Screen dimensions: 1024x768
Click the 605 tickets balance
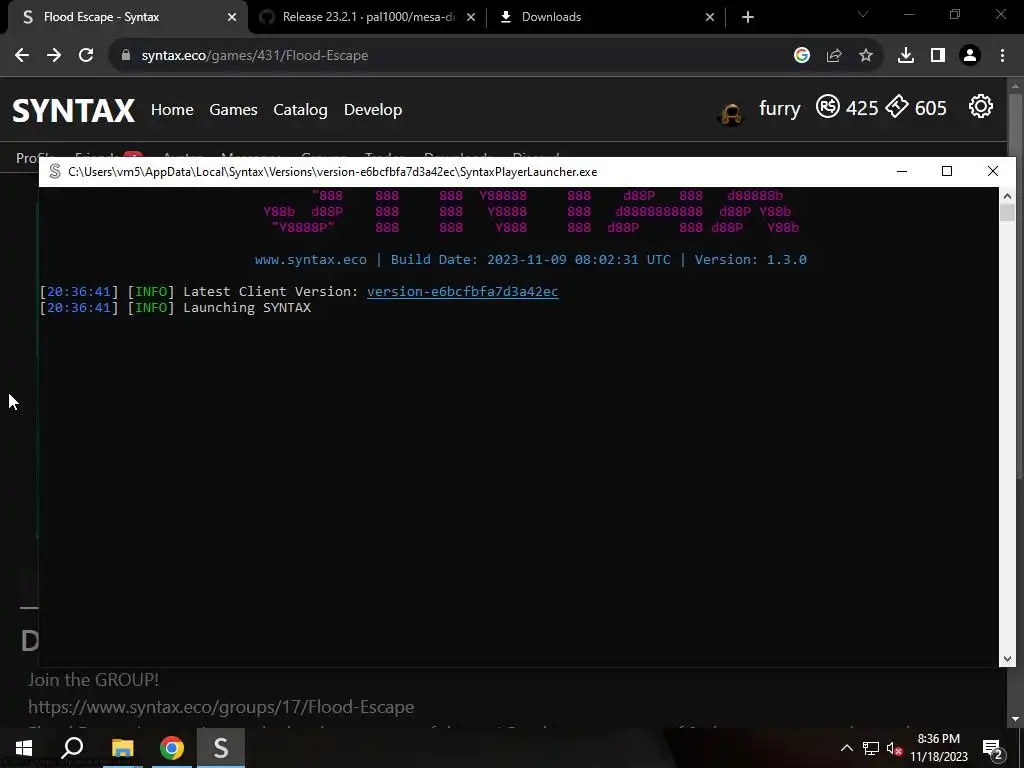tap(931, 108)
